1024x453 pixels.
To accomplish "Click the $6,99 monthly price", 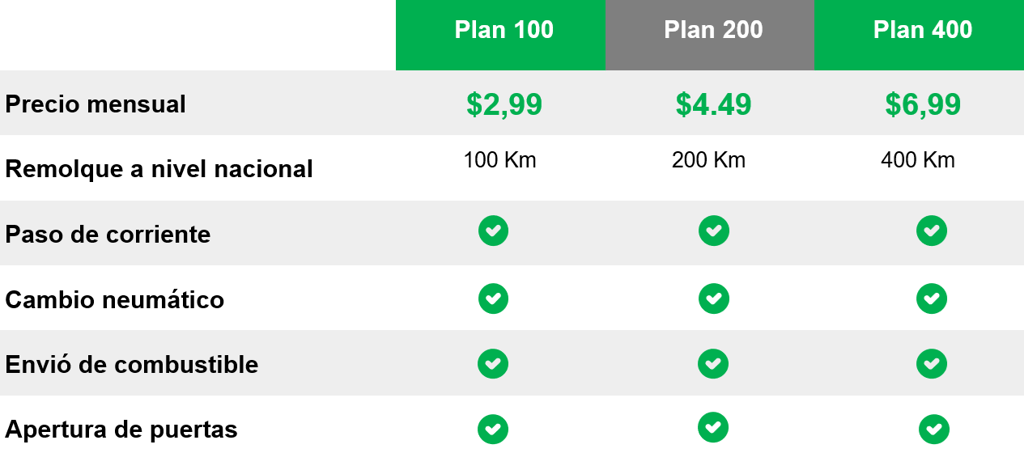I will pos(921,104).
